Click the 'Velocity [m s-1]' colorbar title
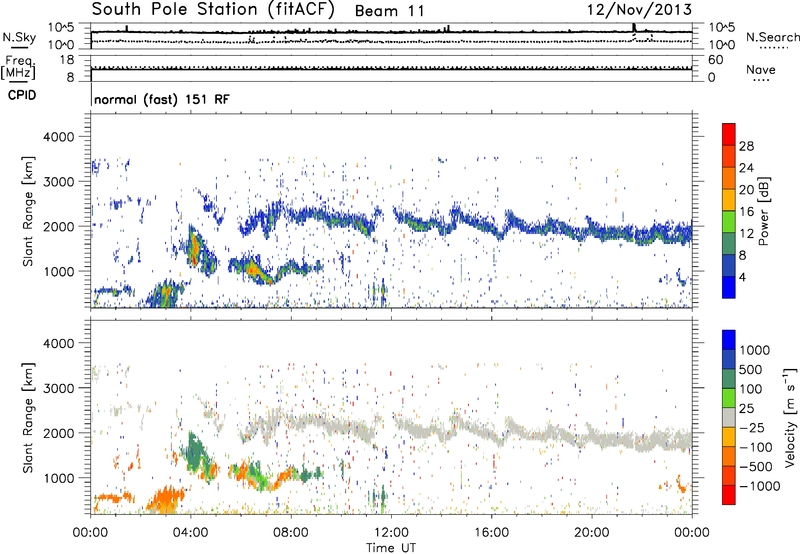This screenshot has height=554, width=800. (790, 417)
